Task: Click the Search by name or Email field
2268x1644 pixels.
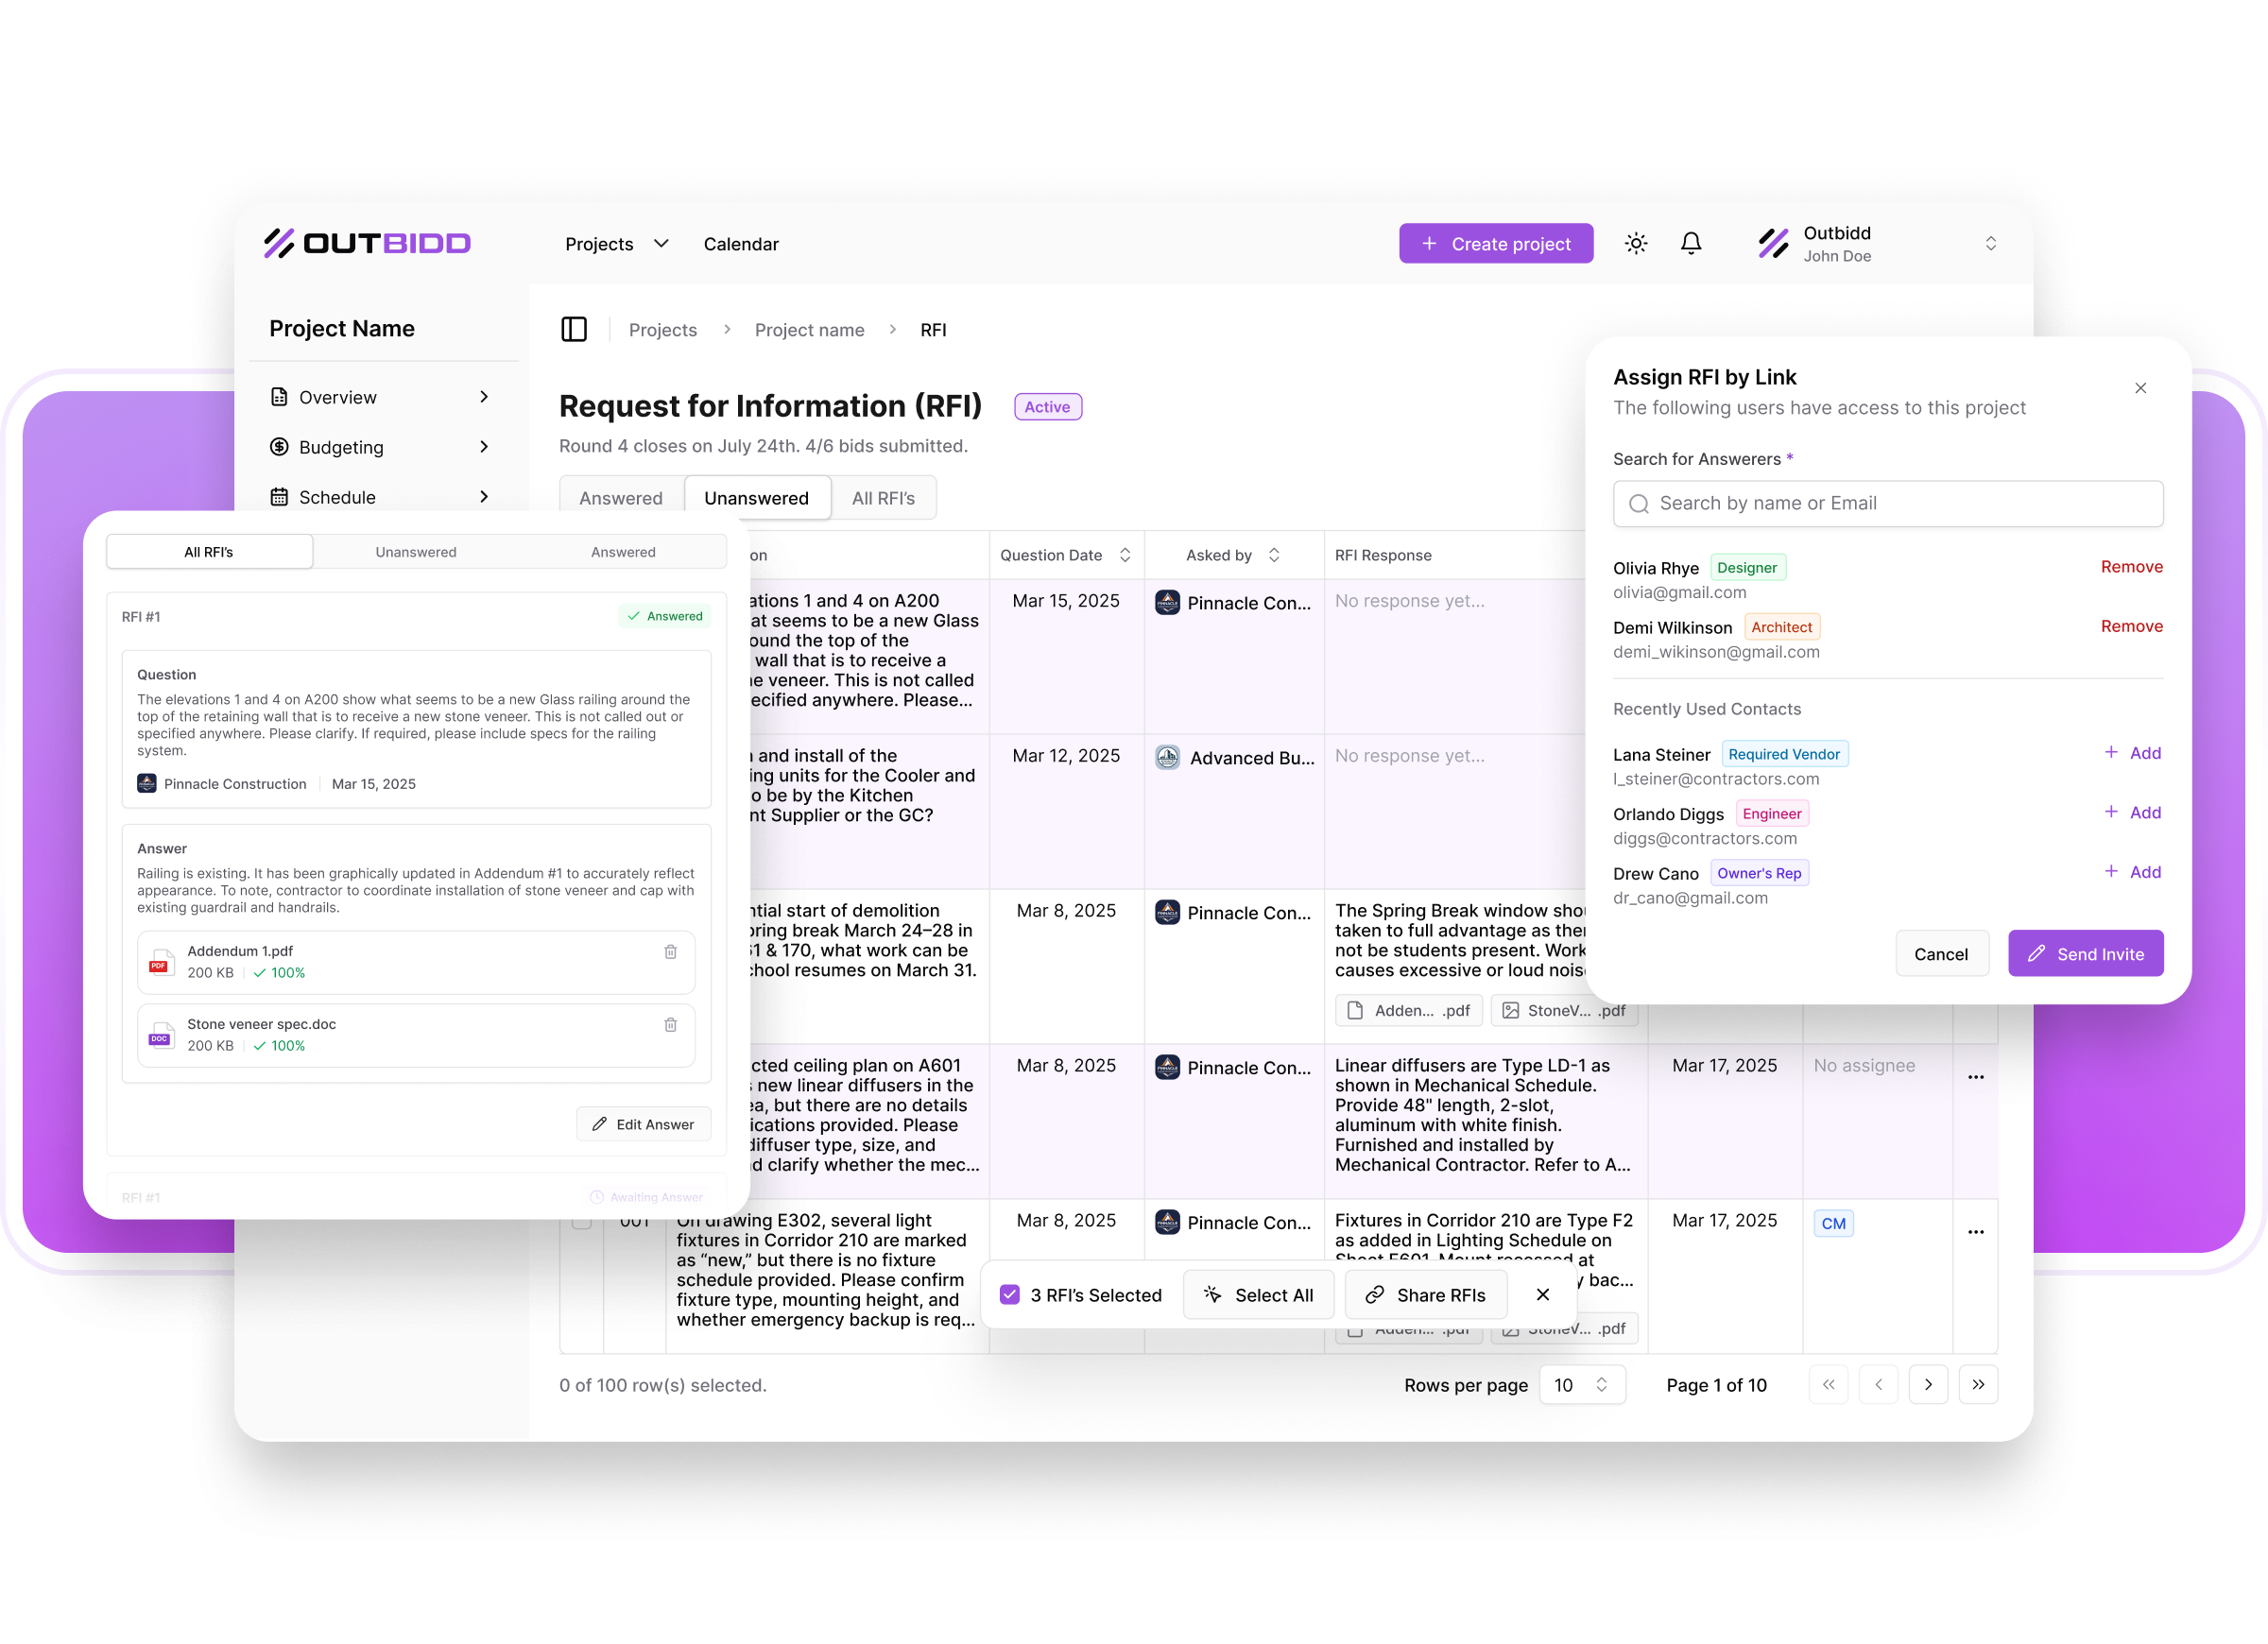Action: click(1887, 504)
